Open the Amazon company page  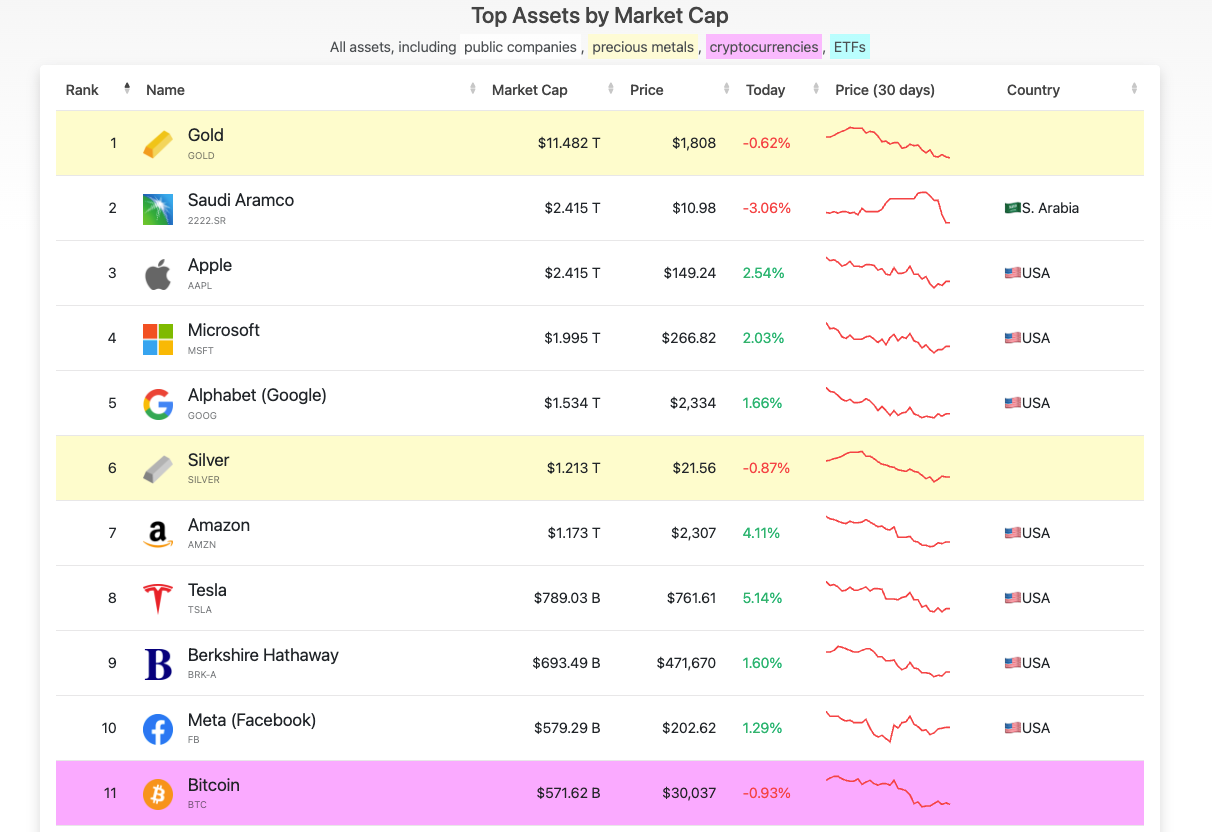[219, 525]
